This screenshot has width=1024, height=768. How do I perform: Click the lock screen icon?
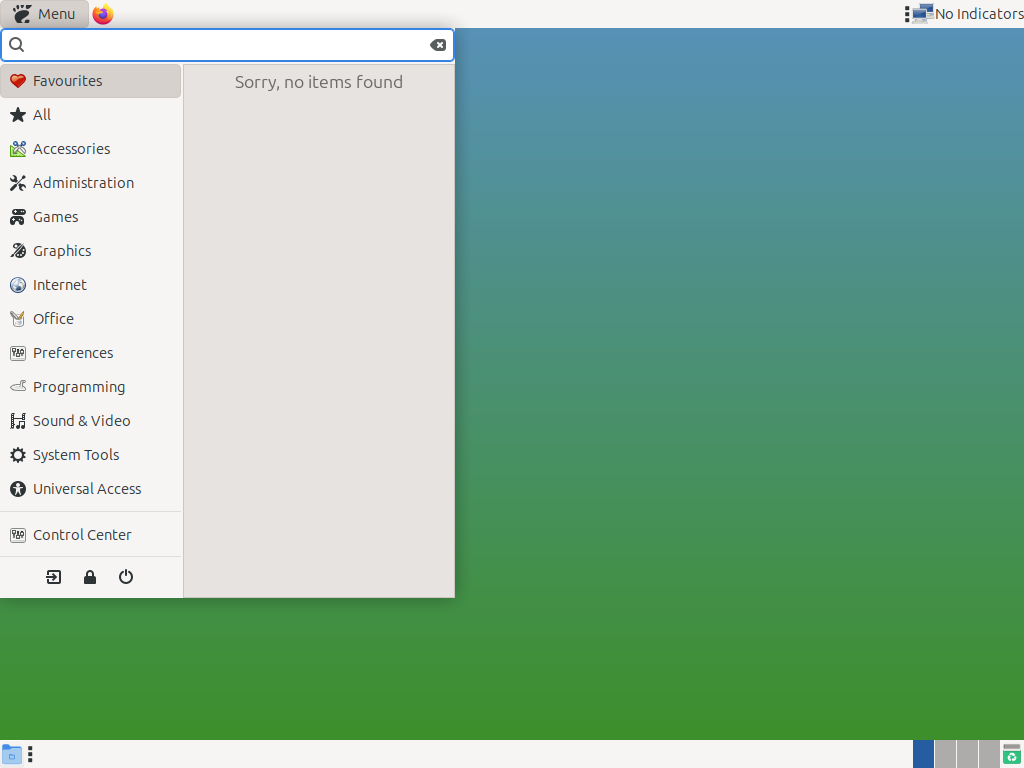[90, 577]
